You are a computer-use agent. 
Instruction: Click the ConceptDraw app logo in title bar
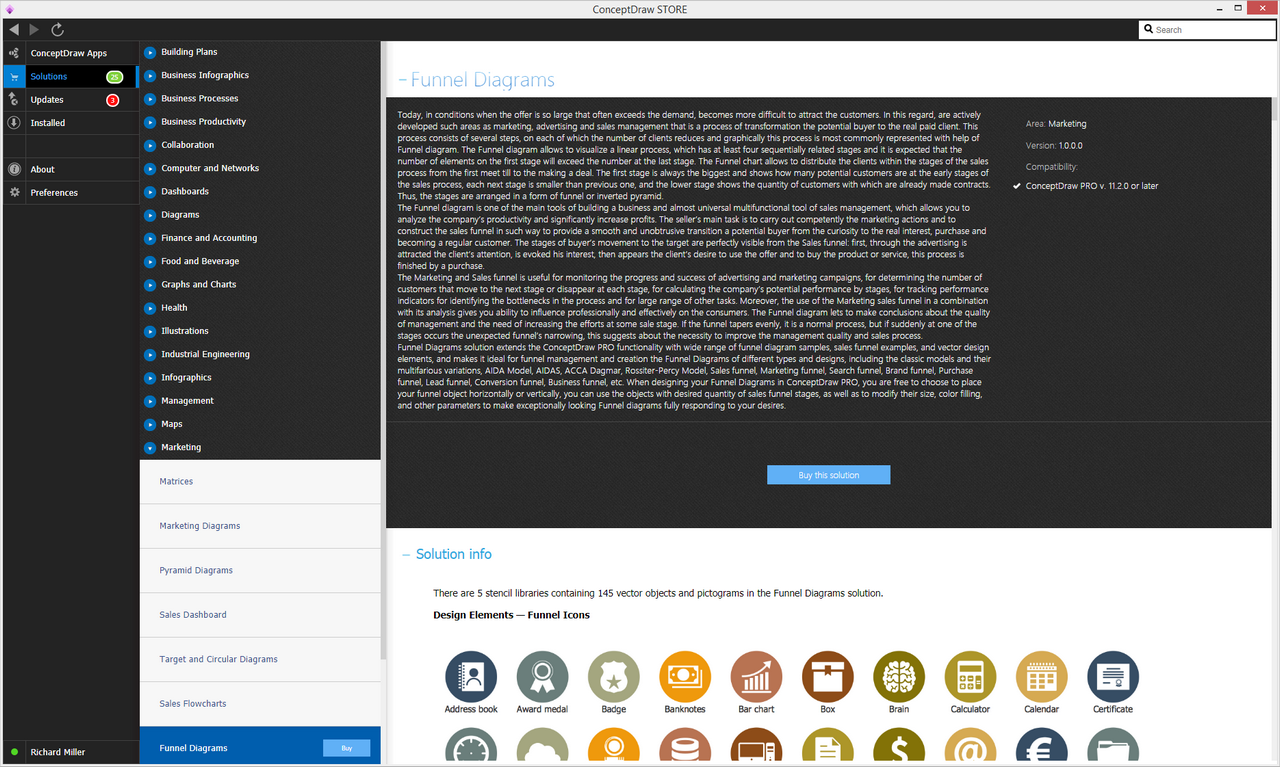(x=9, y=9)
